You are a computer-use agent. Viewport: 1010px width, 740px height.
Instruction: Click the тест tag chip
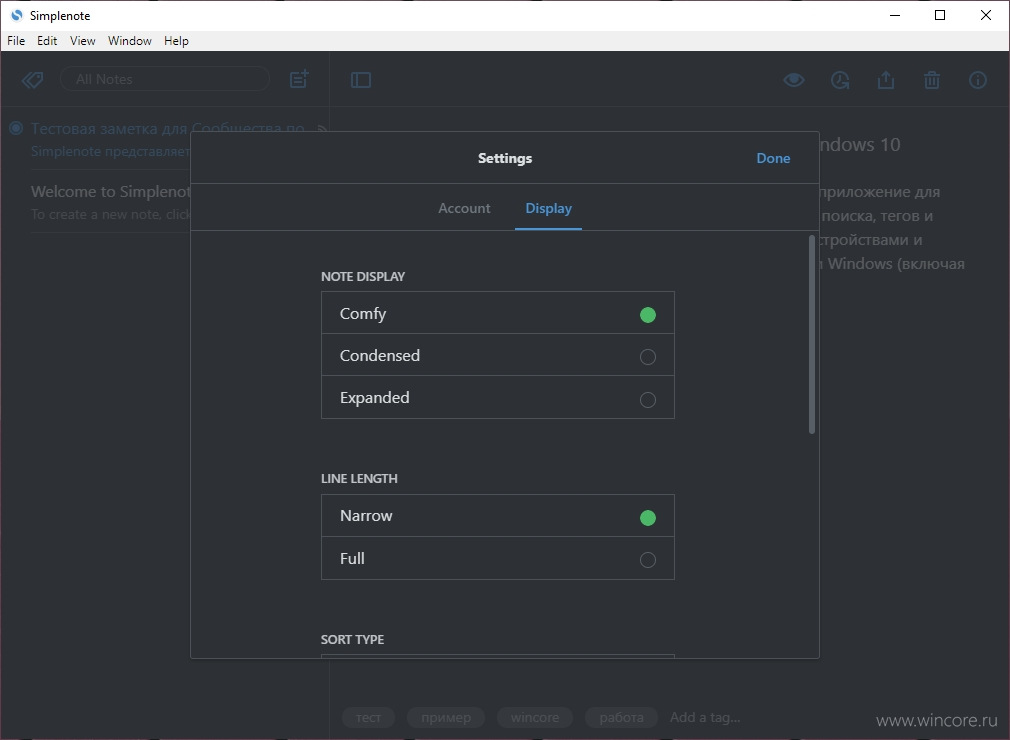(368, 717)
